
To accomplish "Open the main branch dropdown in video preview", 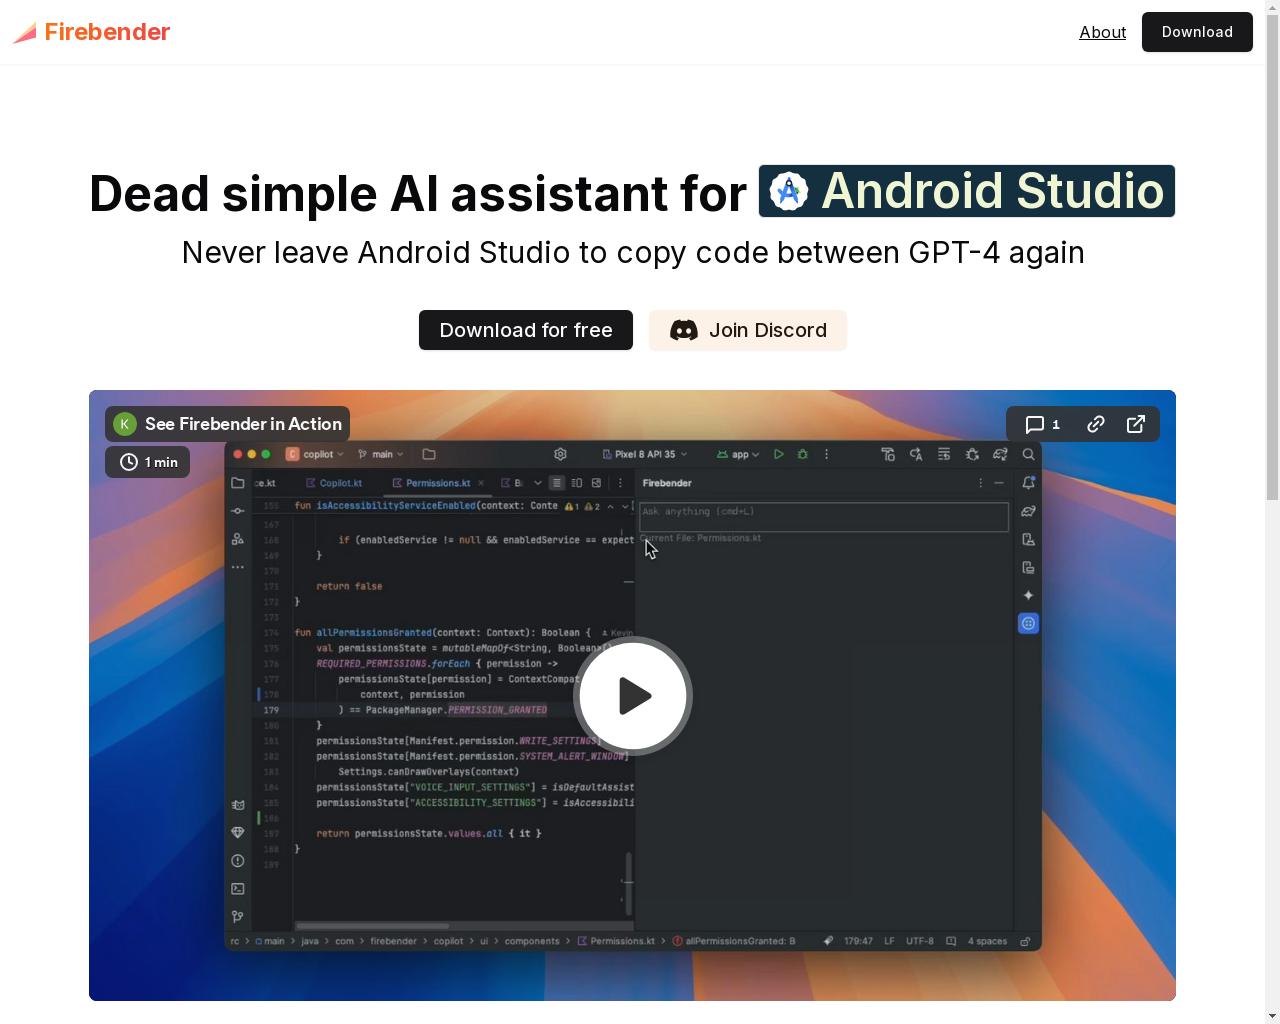I will point(381,454).
